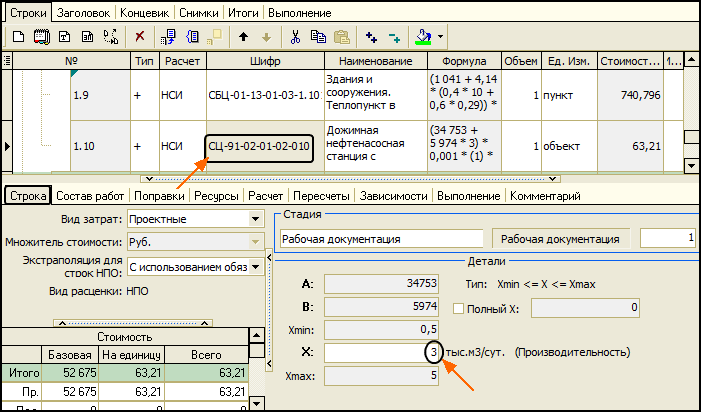Click the blue document with grid icon

169,37
